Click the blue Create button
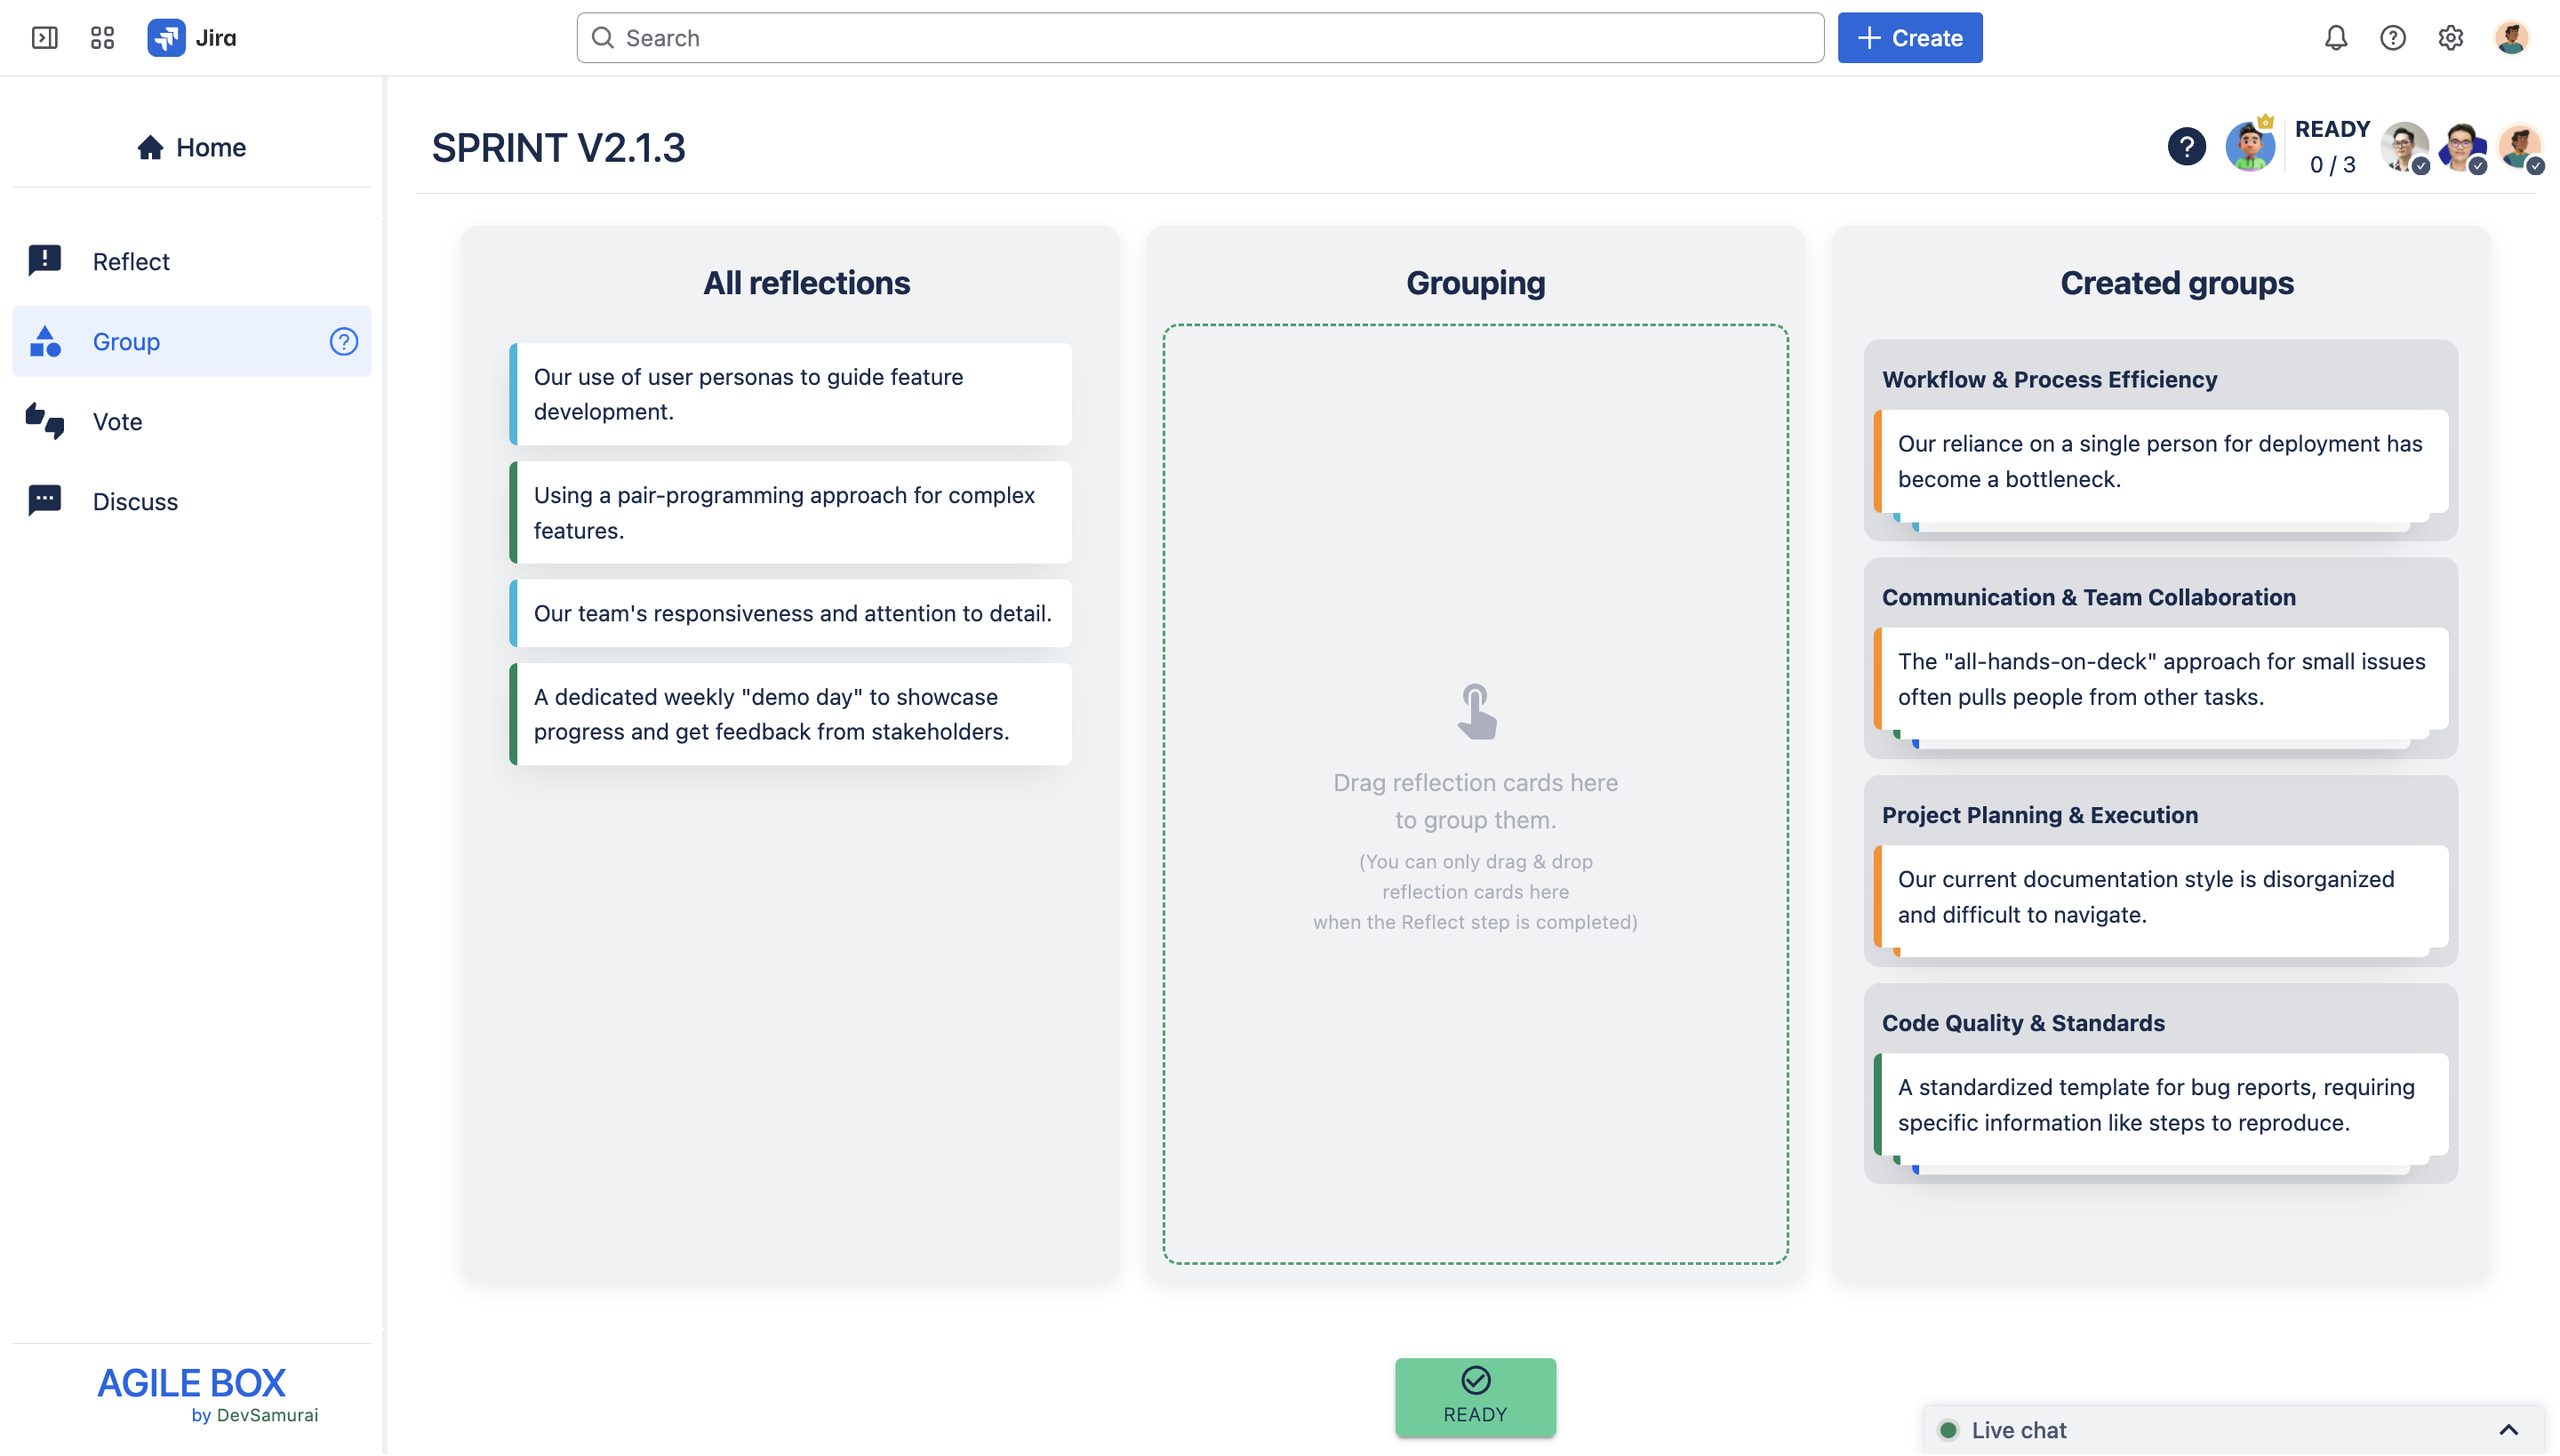This screenshot has width=2560, height=1456. tap(1909, 38)
